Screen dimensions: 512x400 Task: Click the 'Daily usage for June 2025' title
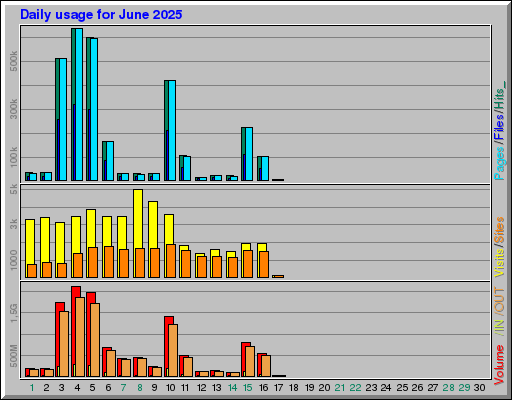pos(101,14)
